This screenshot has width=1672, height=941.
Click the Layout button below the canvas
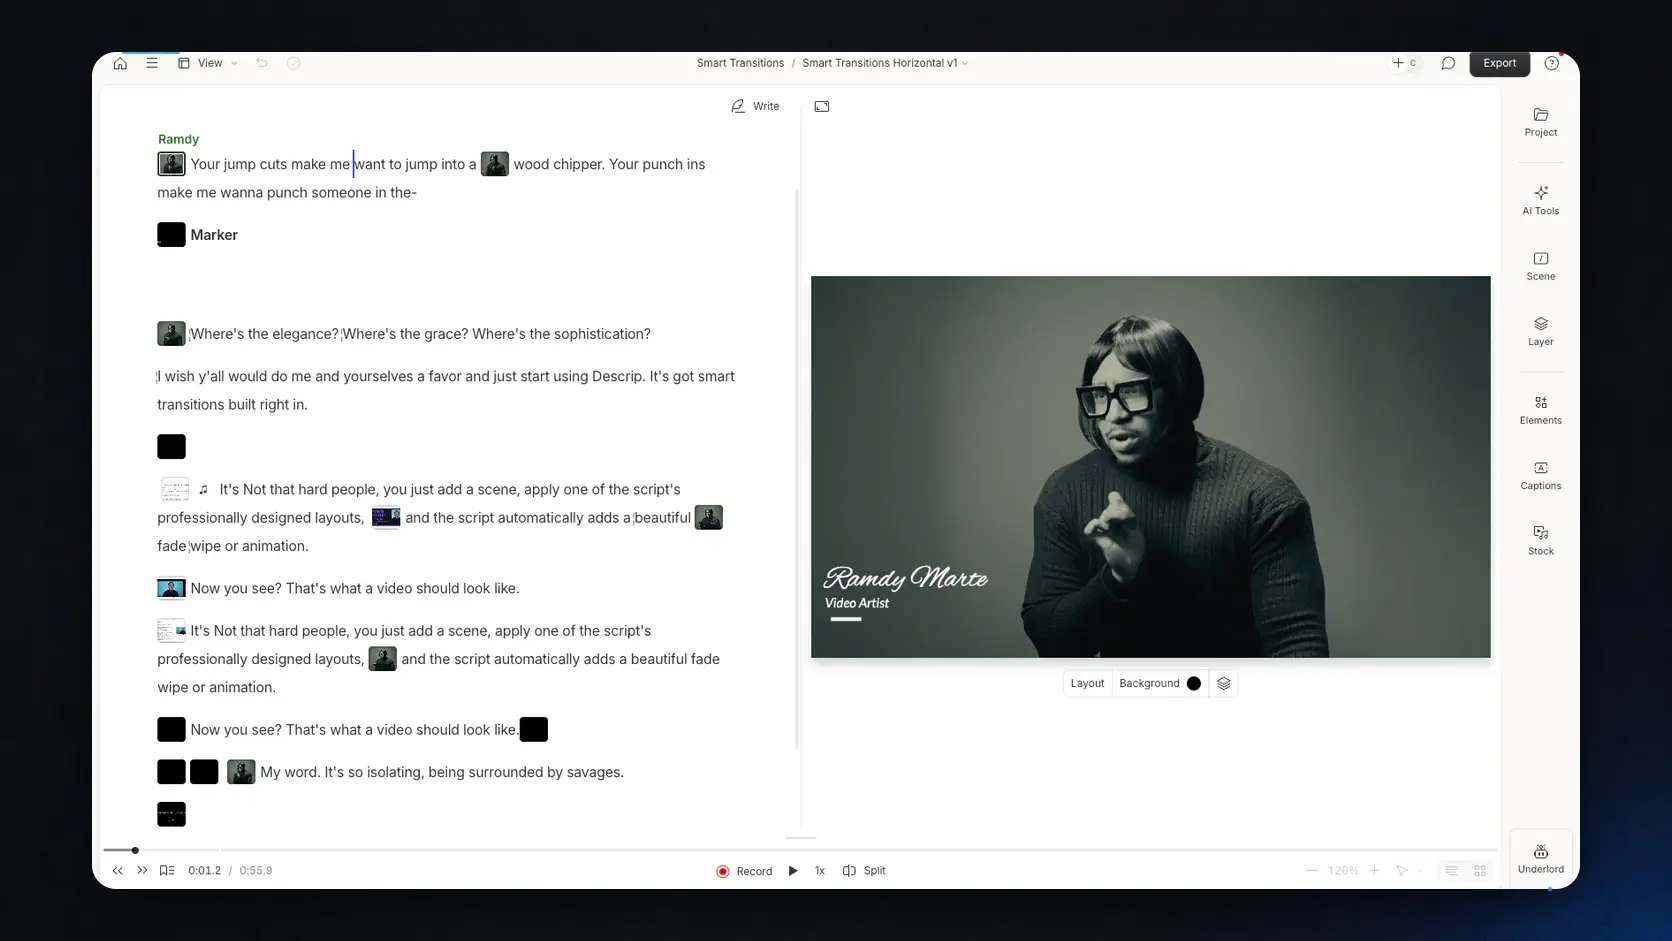point(1087,683)
